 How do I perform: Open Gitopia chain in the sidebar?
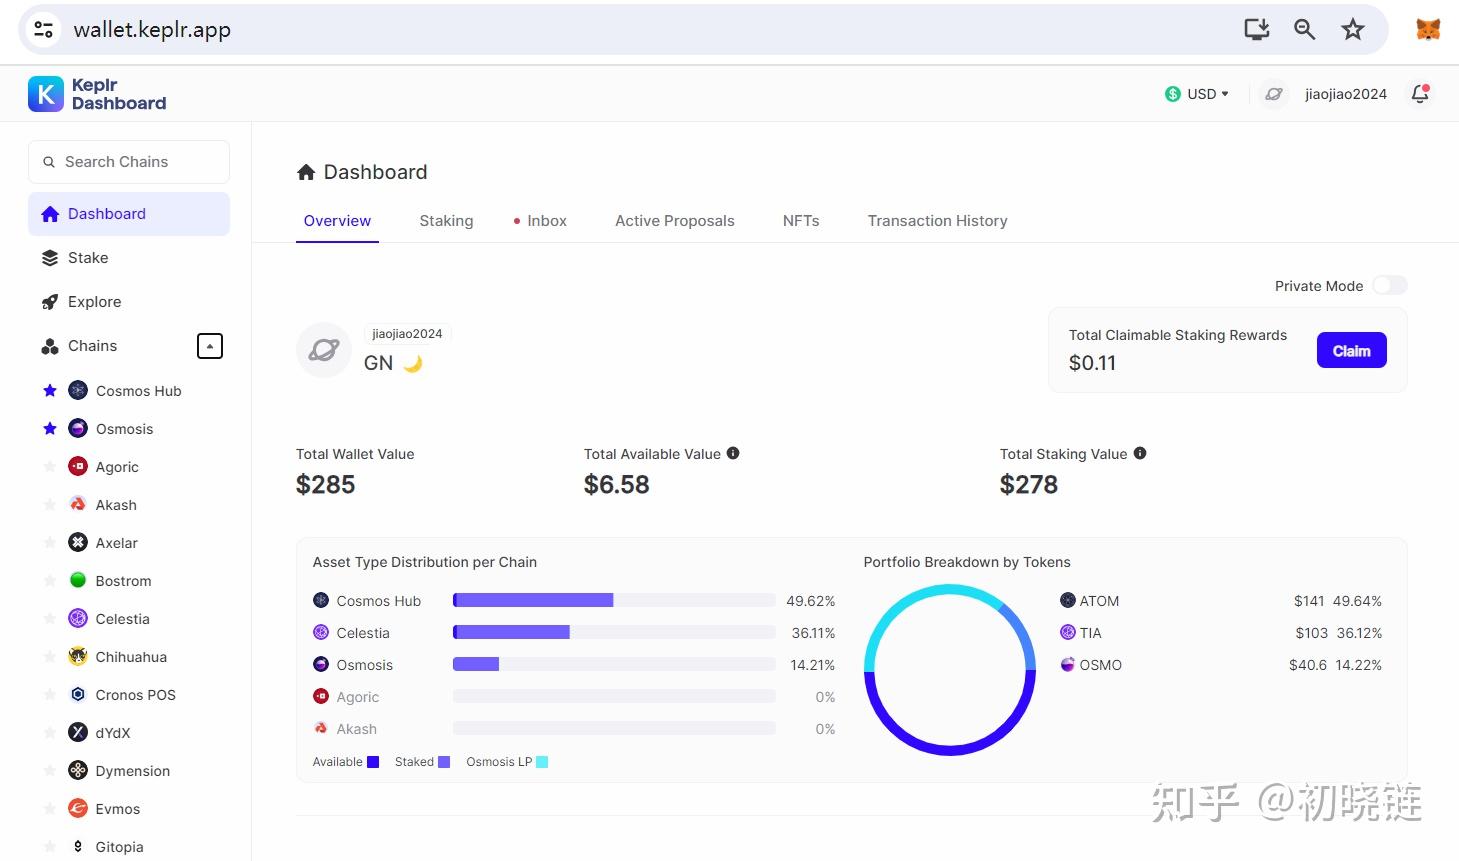119,847
